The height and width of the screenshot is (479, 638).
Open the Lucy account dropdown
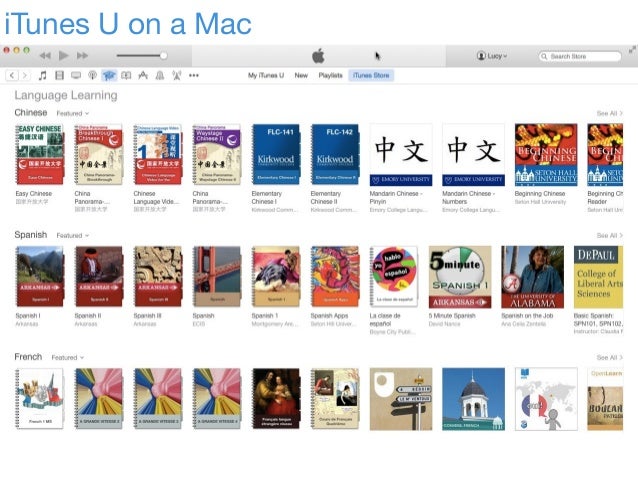pos(492,56)
